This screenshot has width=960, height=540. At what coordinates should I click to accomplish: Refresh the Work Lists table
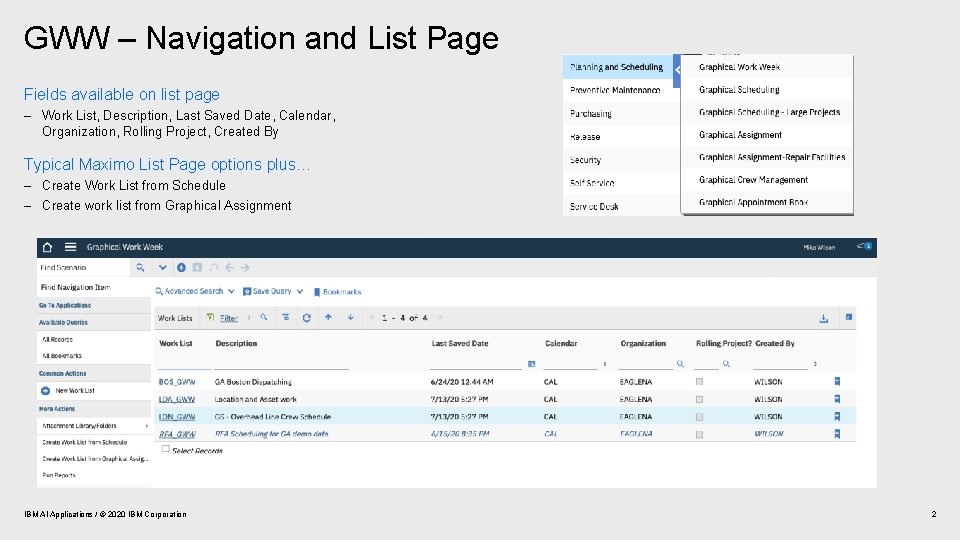[307, 317]
